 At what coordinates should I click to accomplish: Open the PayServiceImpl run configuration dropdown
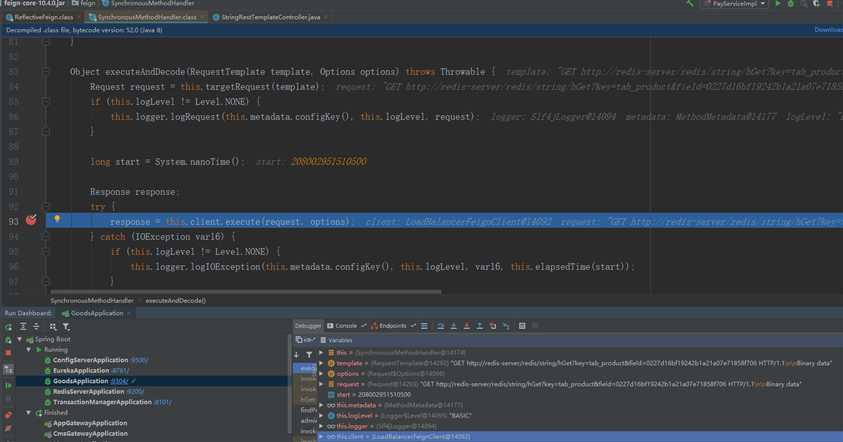point(735,4)
